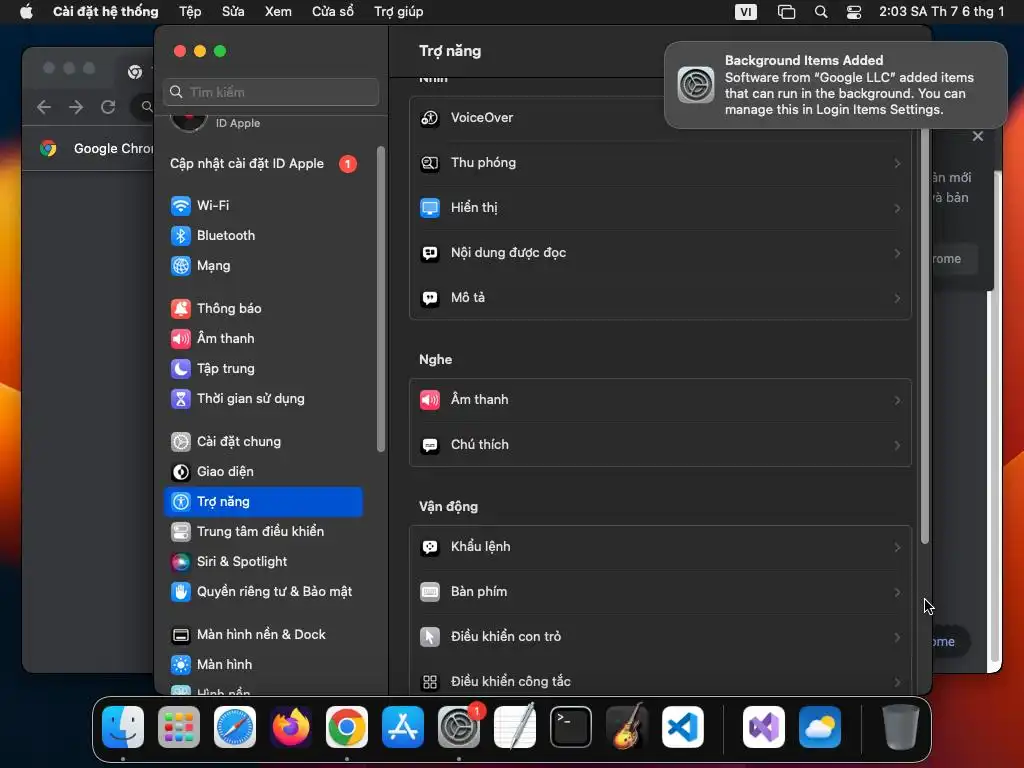Open Âm thanh under Nghe section
1024x768 pixels.
[660, 400]
